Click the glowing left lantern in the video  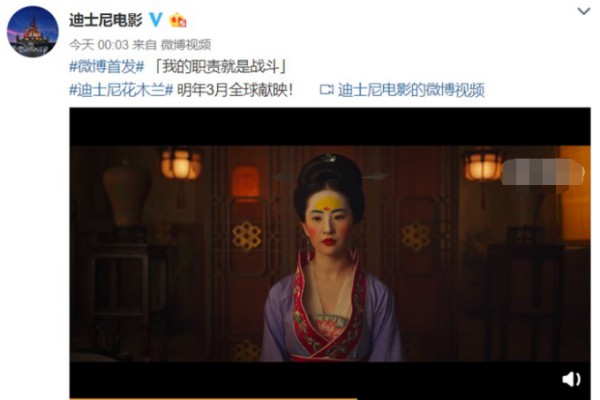(181, 165)
